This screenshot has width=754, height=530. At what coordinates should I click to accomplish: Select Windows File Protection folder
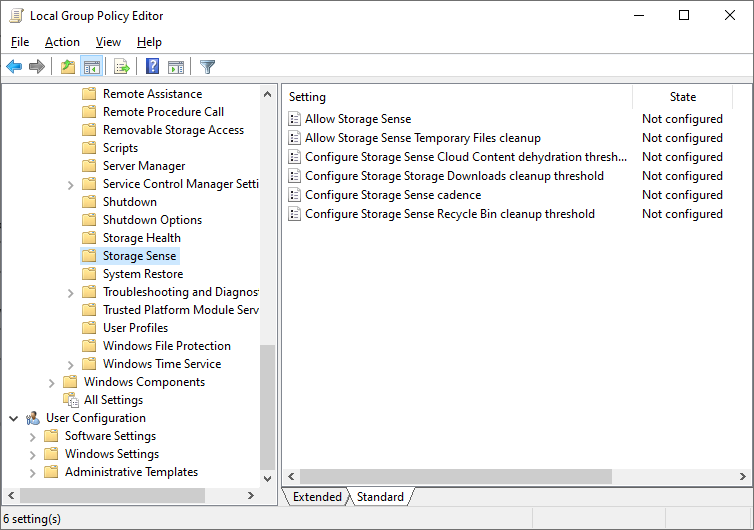click(x=166, y=346)
